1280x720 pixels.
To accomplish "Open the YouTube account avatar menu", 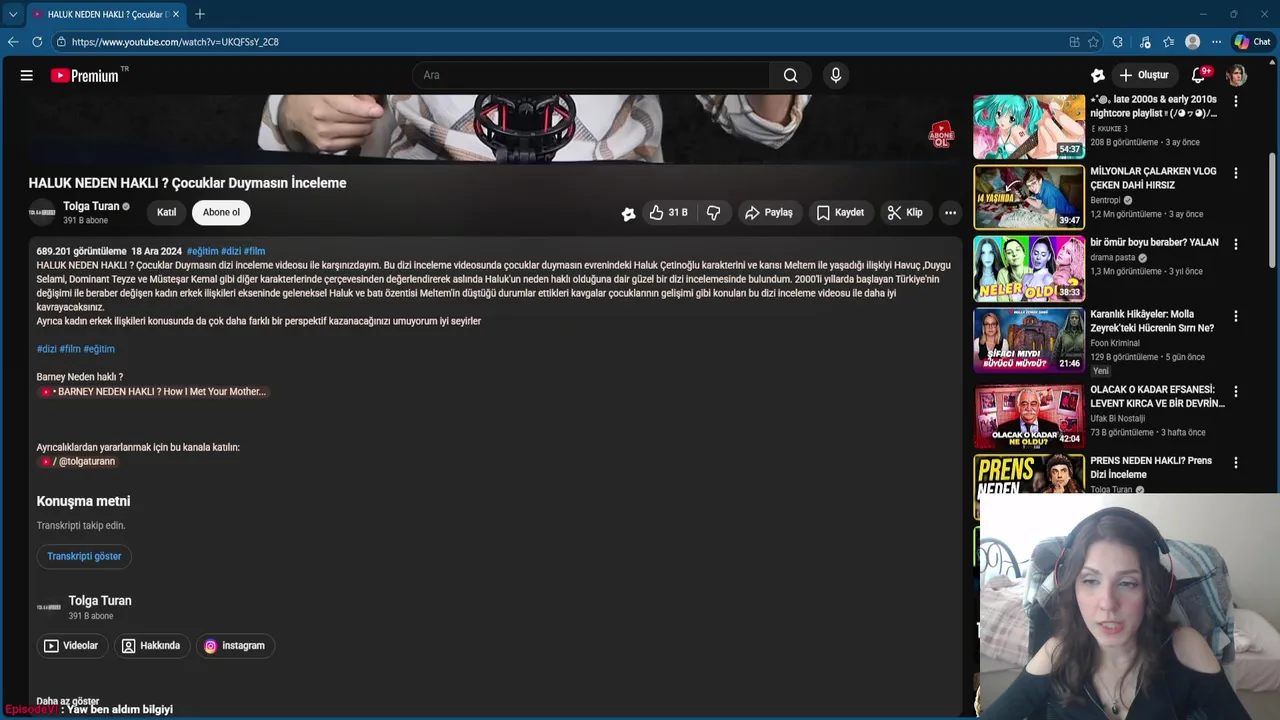I will [x=1237, y=75].
